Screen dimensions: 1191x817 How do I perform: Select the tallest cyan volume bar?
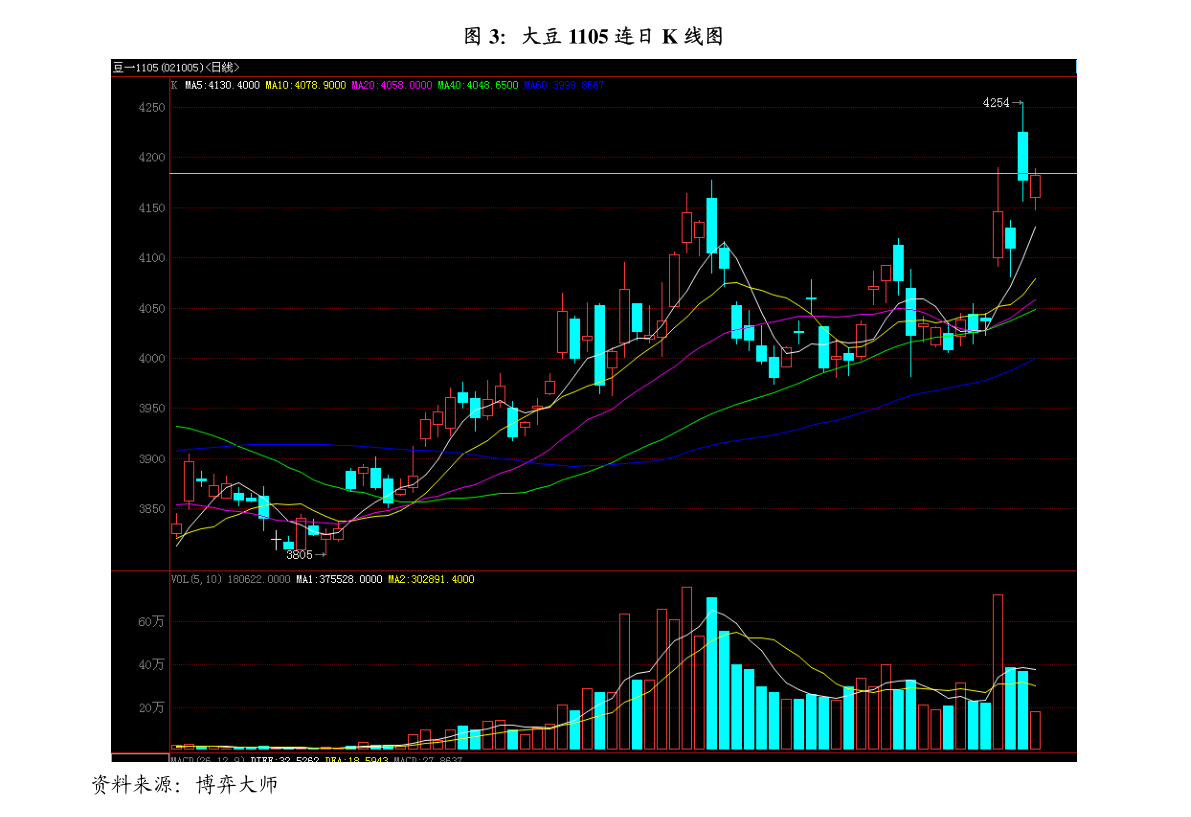[711, 673]
